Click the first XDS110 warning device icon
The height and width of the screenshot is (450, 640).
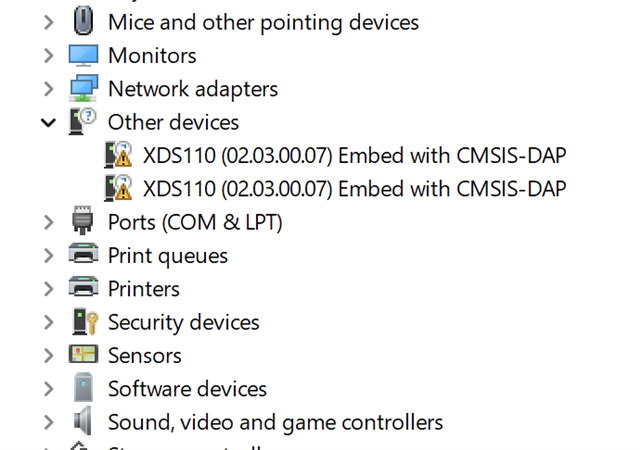pyautogui.click(x=118, y=155)
